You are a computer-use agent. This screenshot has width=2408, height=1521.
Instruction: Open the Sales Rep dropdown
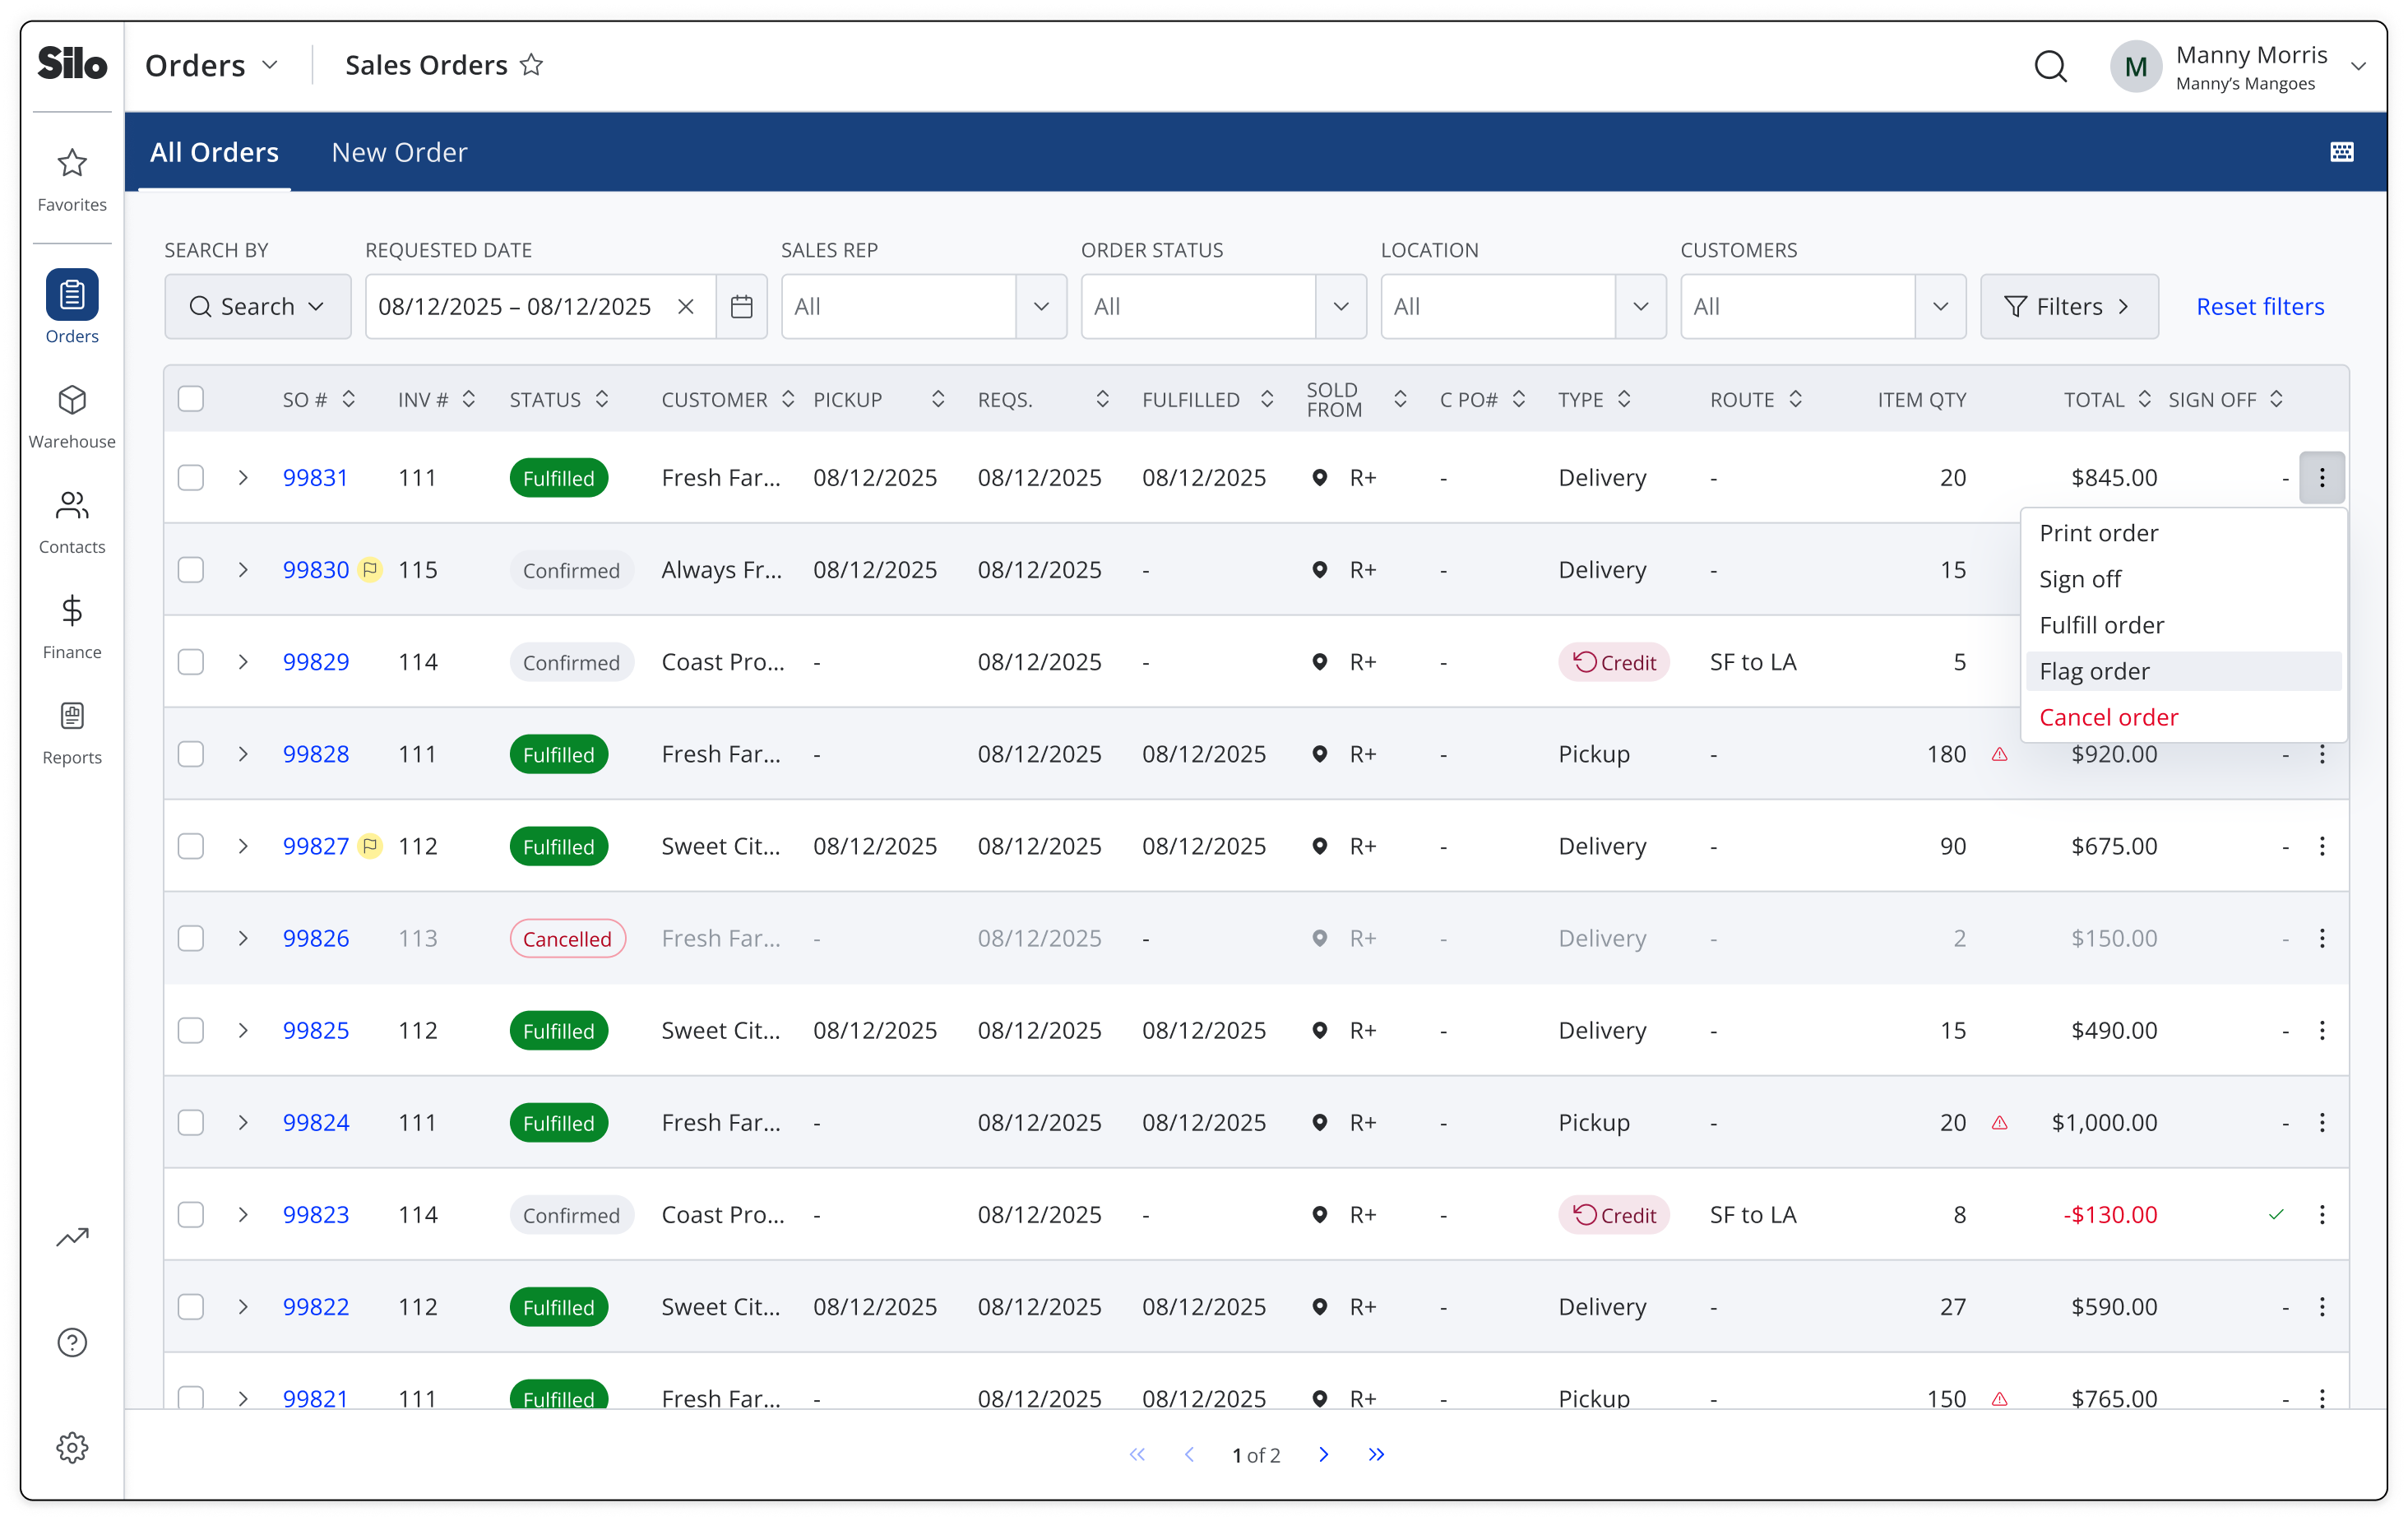[923, 306]
